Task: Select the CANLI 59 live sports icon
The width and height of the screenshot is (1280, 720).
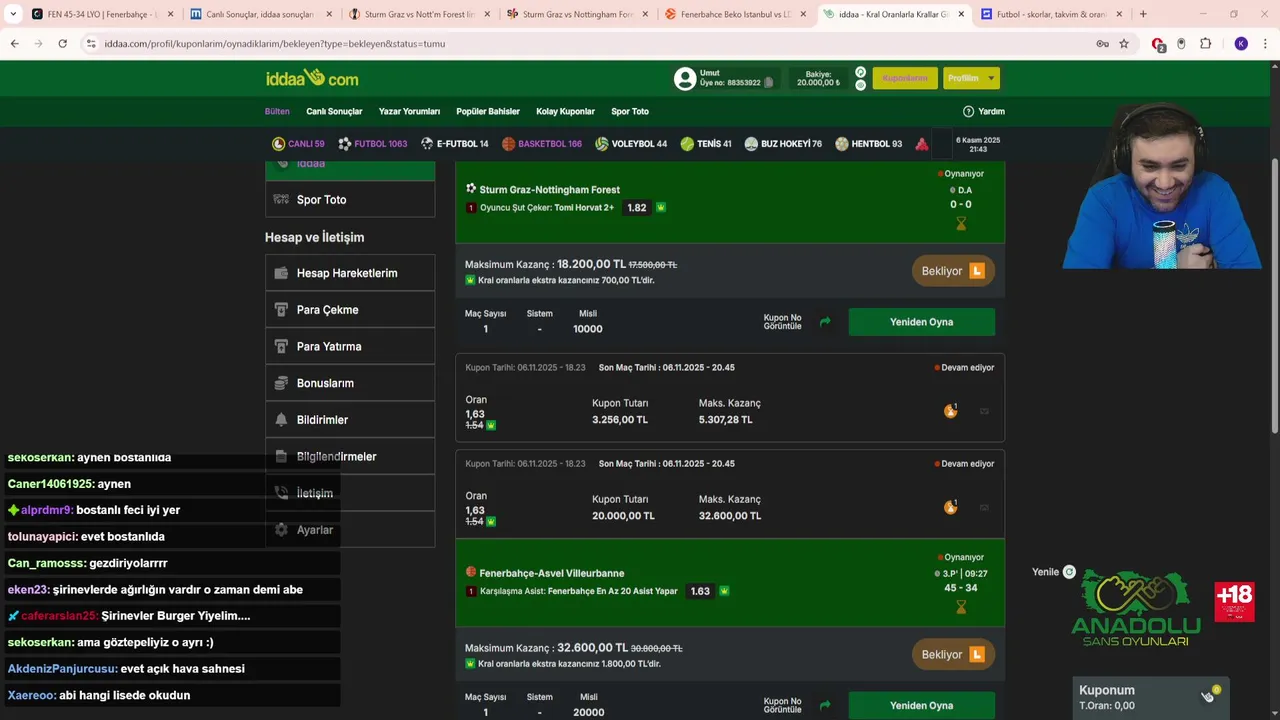Action: coord(278,144)
